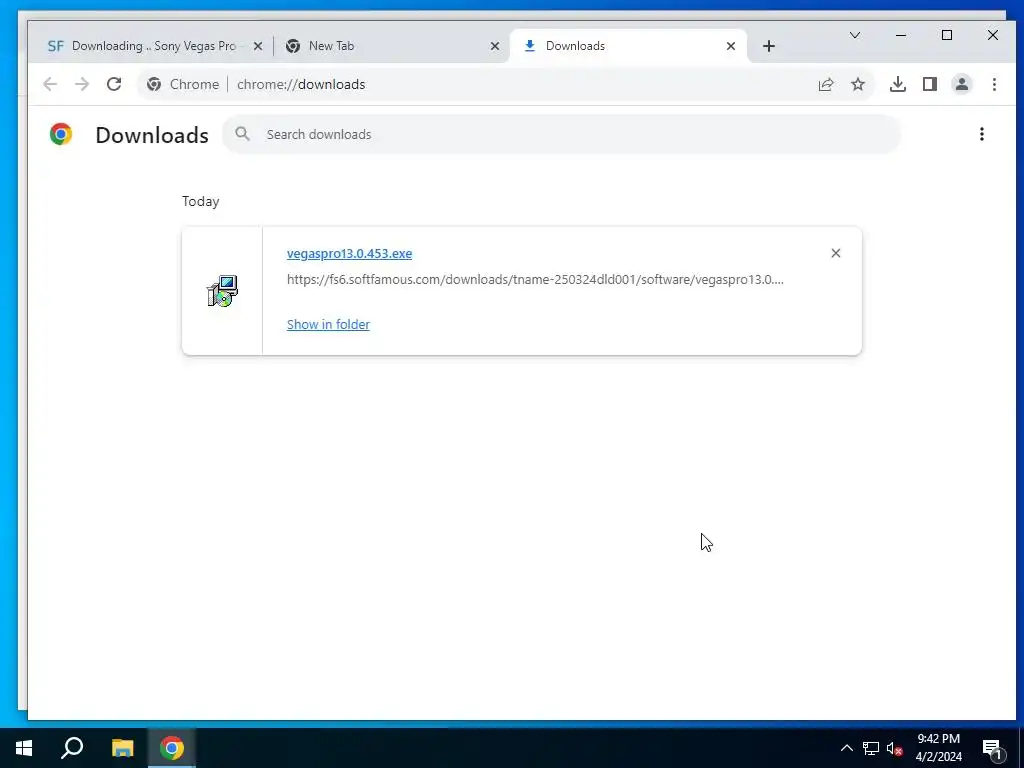Click the Chrome logo beside Downloads heading
1024x768 pixels.
[61, 134]
